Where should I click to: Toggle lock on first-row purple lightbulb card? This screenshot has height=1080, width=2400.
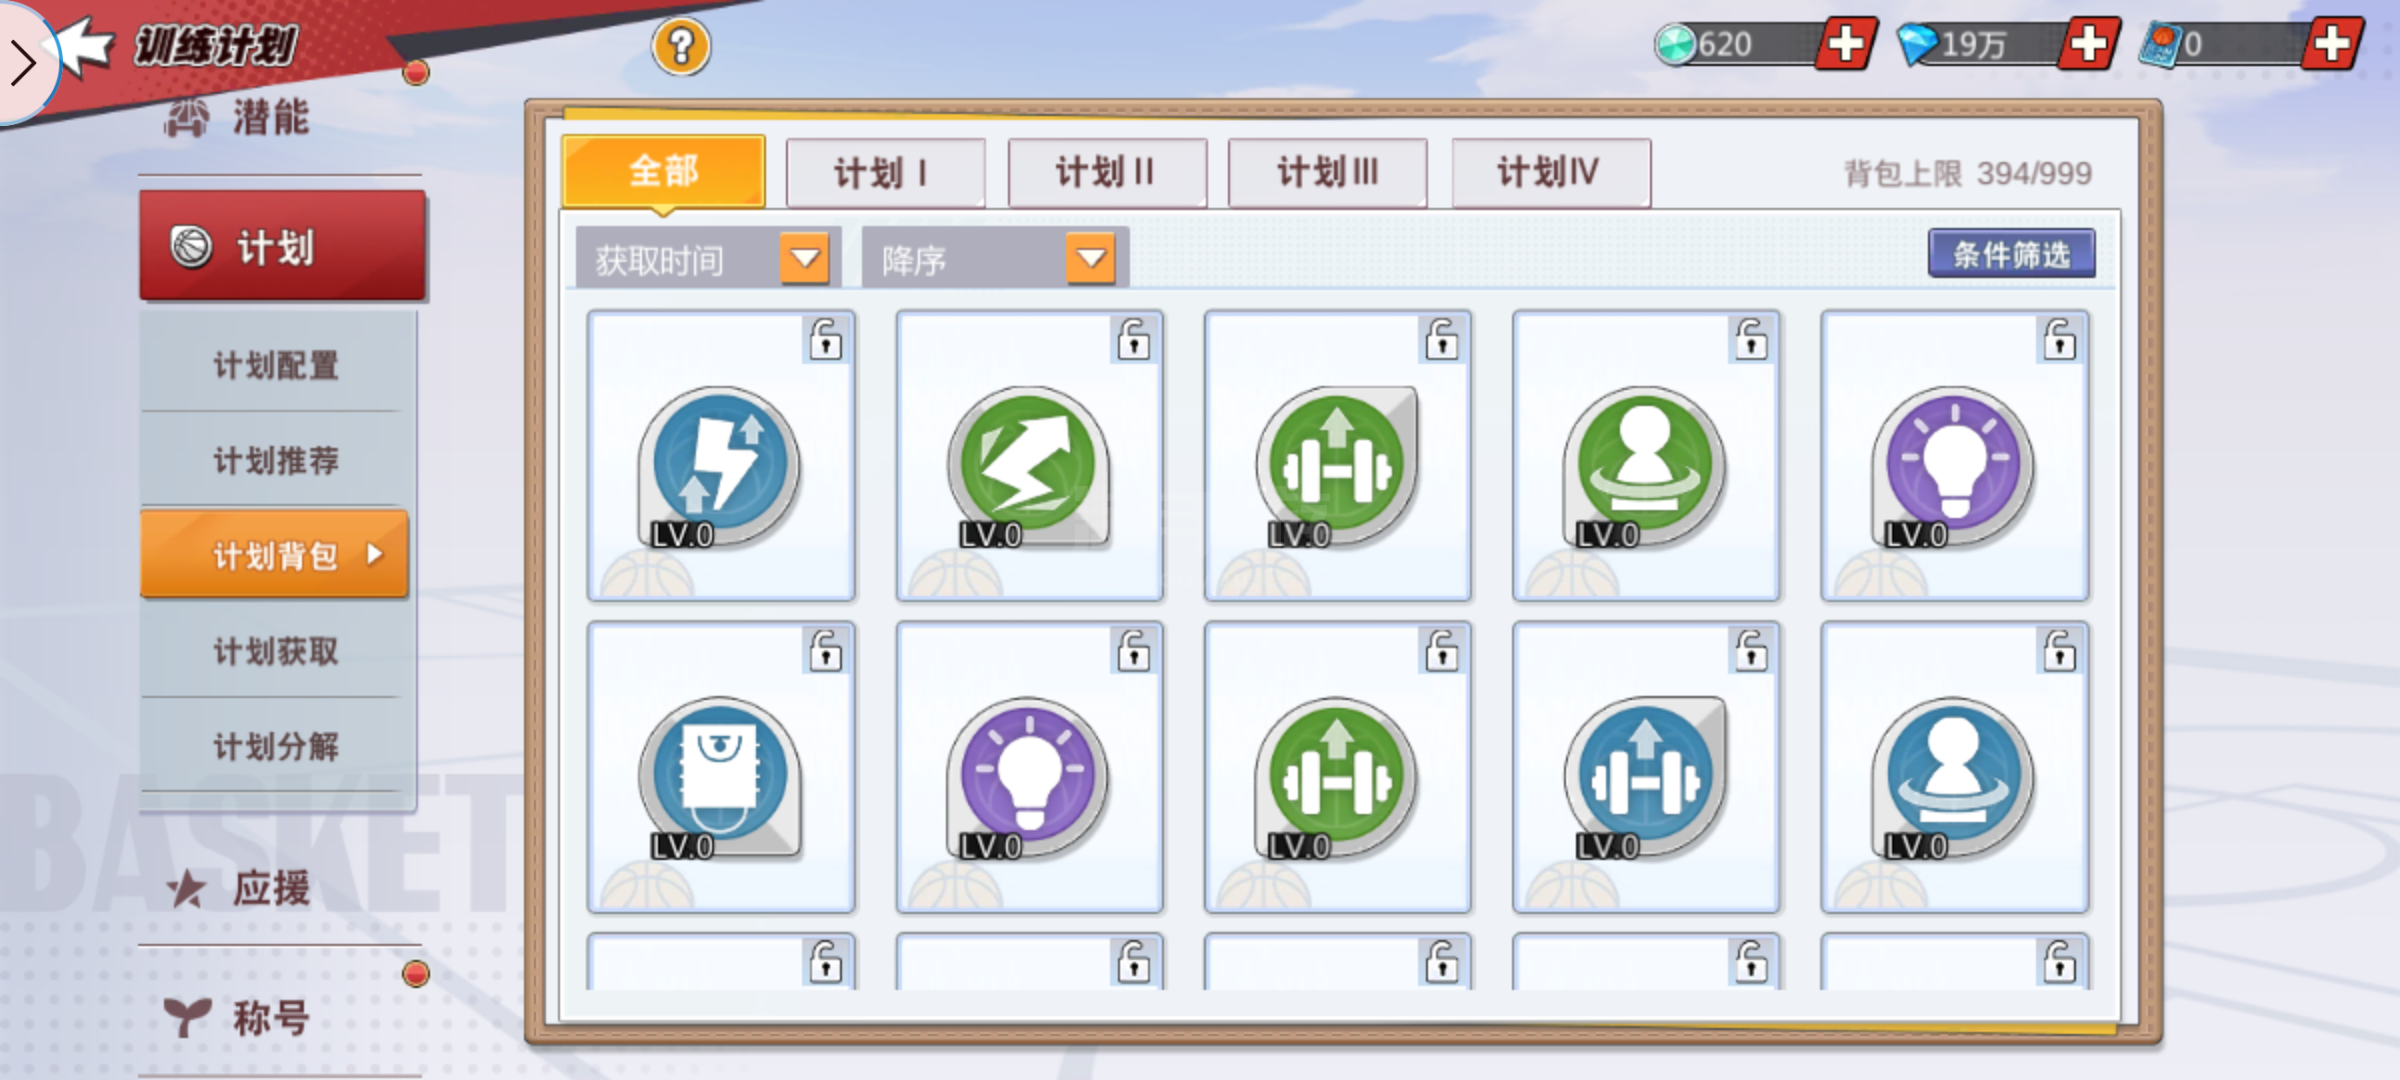[x=2059, y=340]
